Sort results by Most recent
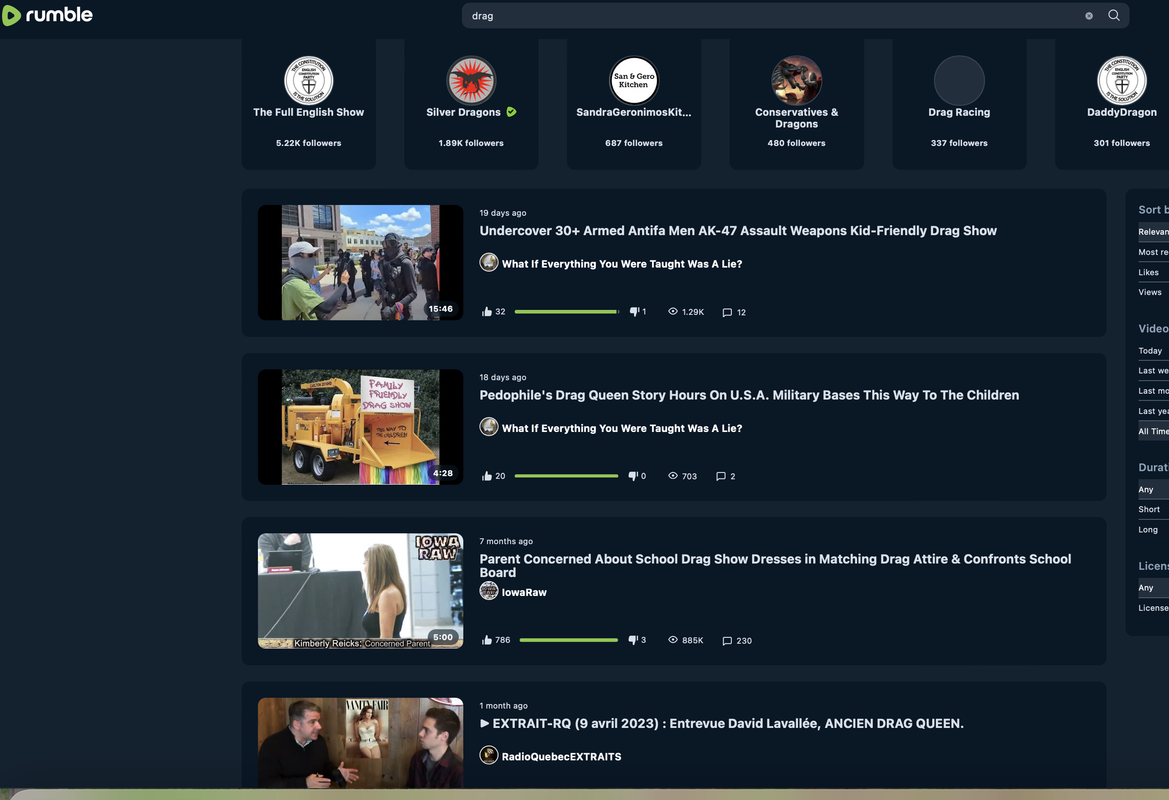This screenshot has width=1169, height=800. pos(1153,252)
